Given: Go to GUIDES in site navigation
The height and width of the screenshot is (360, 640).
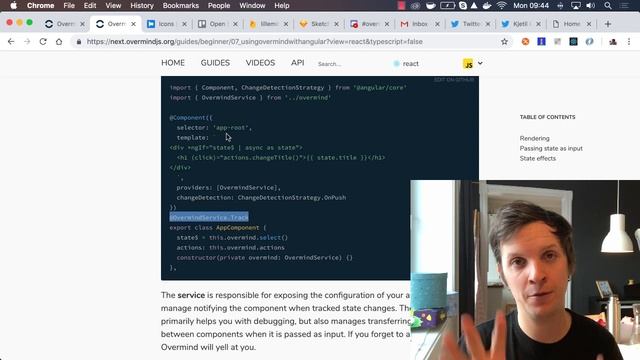Looking at the screenshot, I should click(x=215, y=63).
